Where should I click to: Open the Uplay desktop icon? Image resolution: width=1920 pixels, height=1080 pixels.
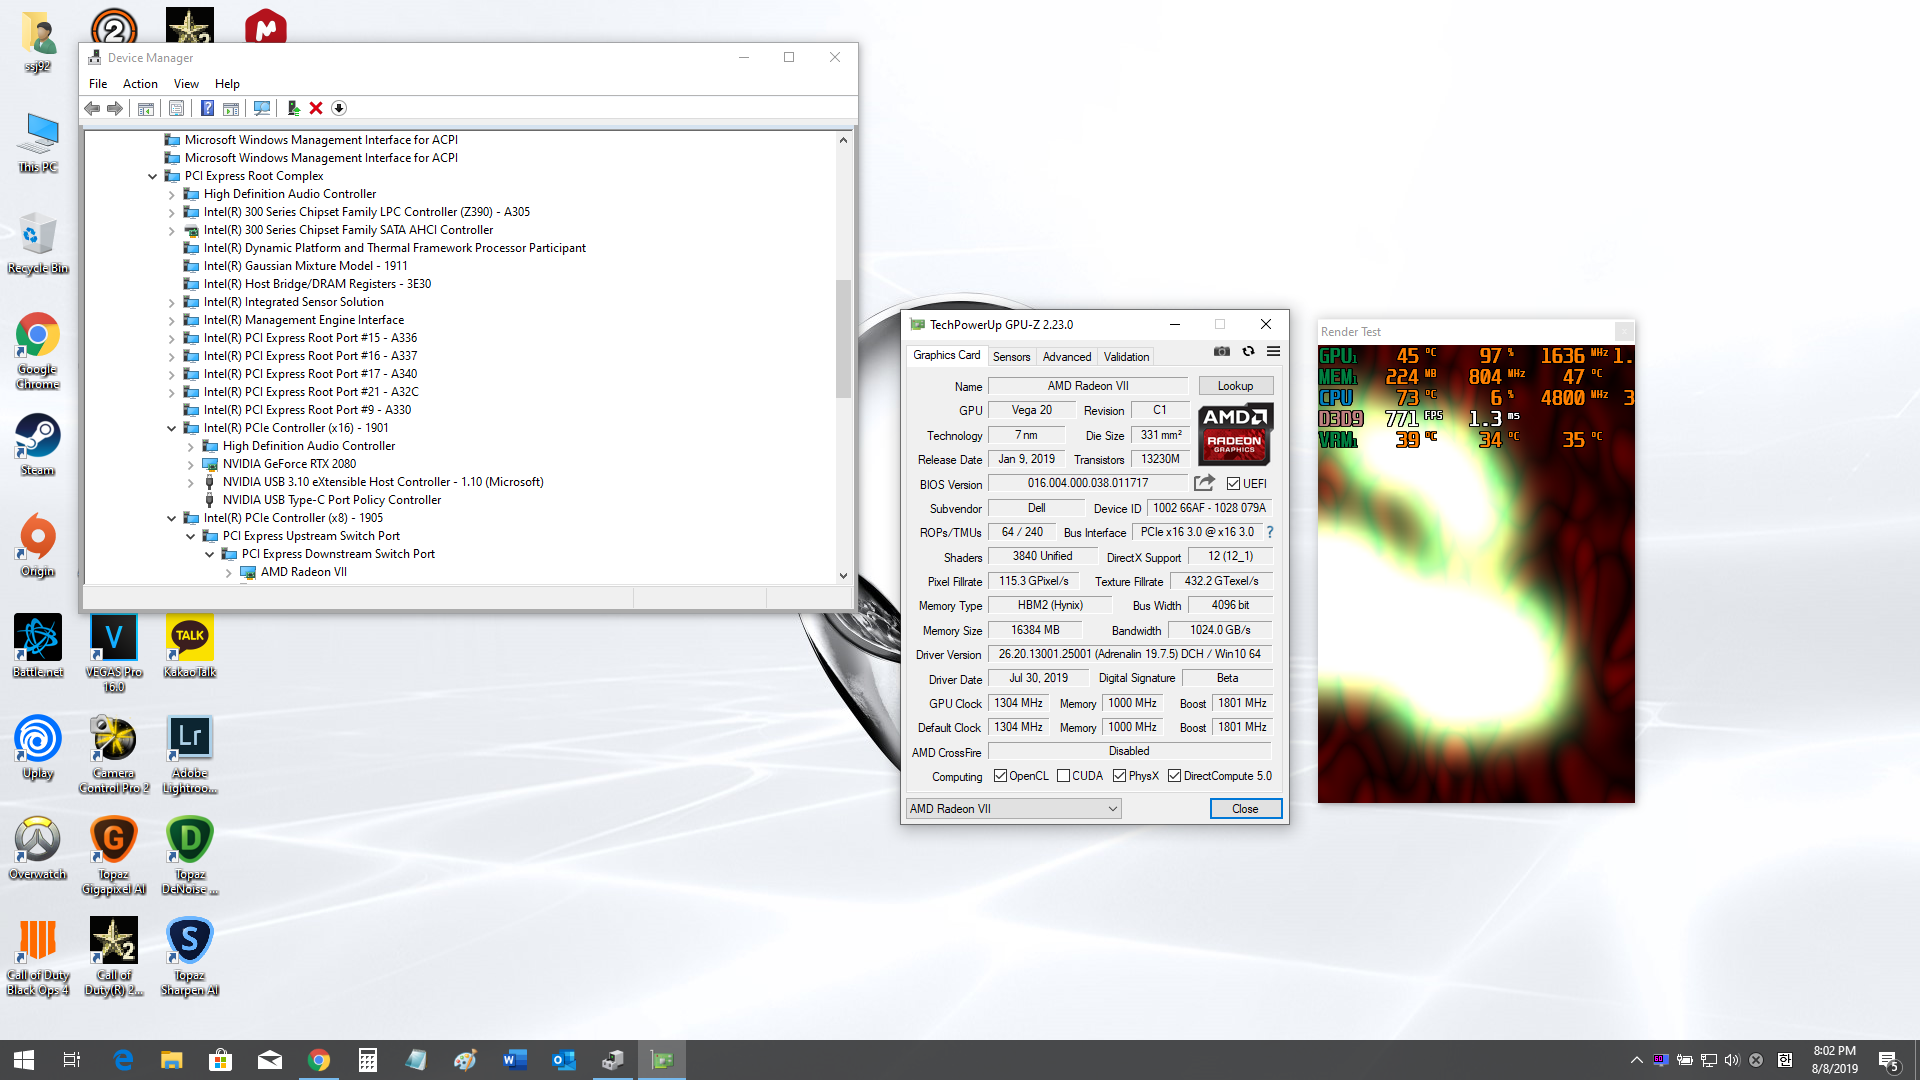[x=37, y=748]
